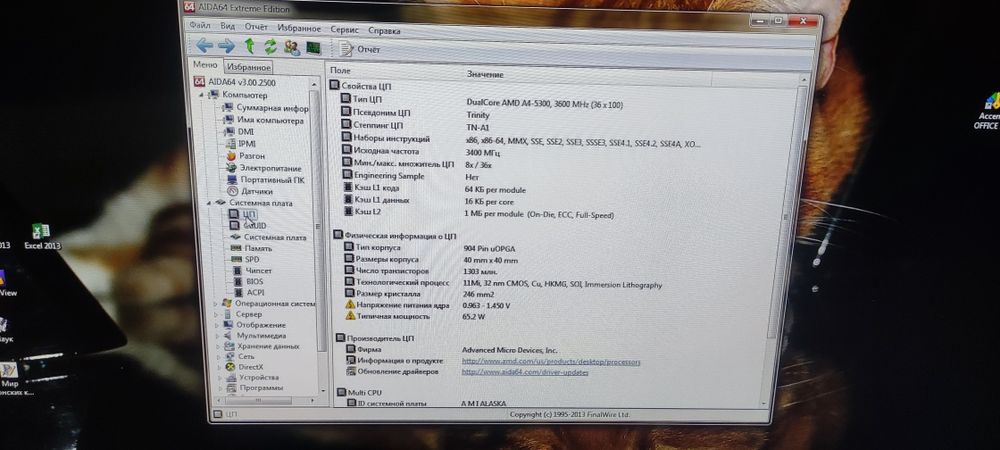Click the Мультимедиа speaker icon
This screenshot has width=1000, height=450.
click(x=228, y=336)
